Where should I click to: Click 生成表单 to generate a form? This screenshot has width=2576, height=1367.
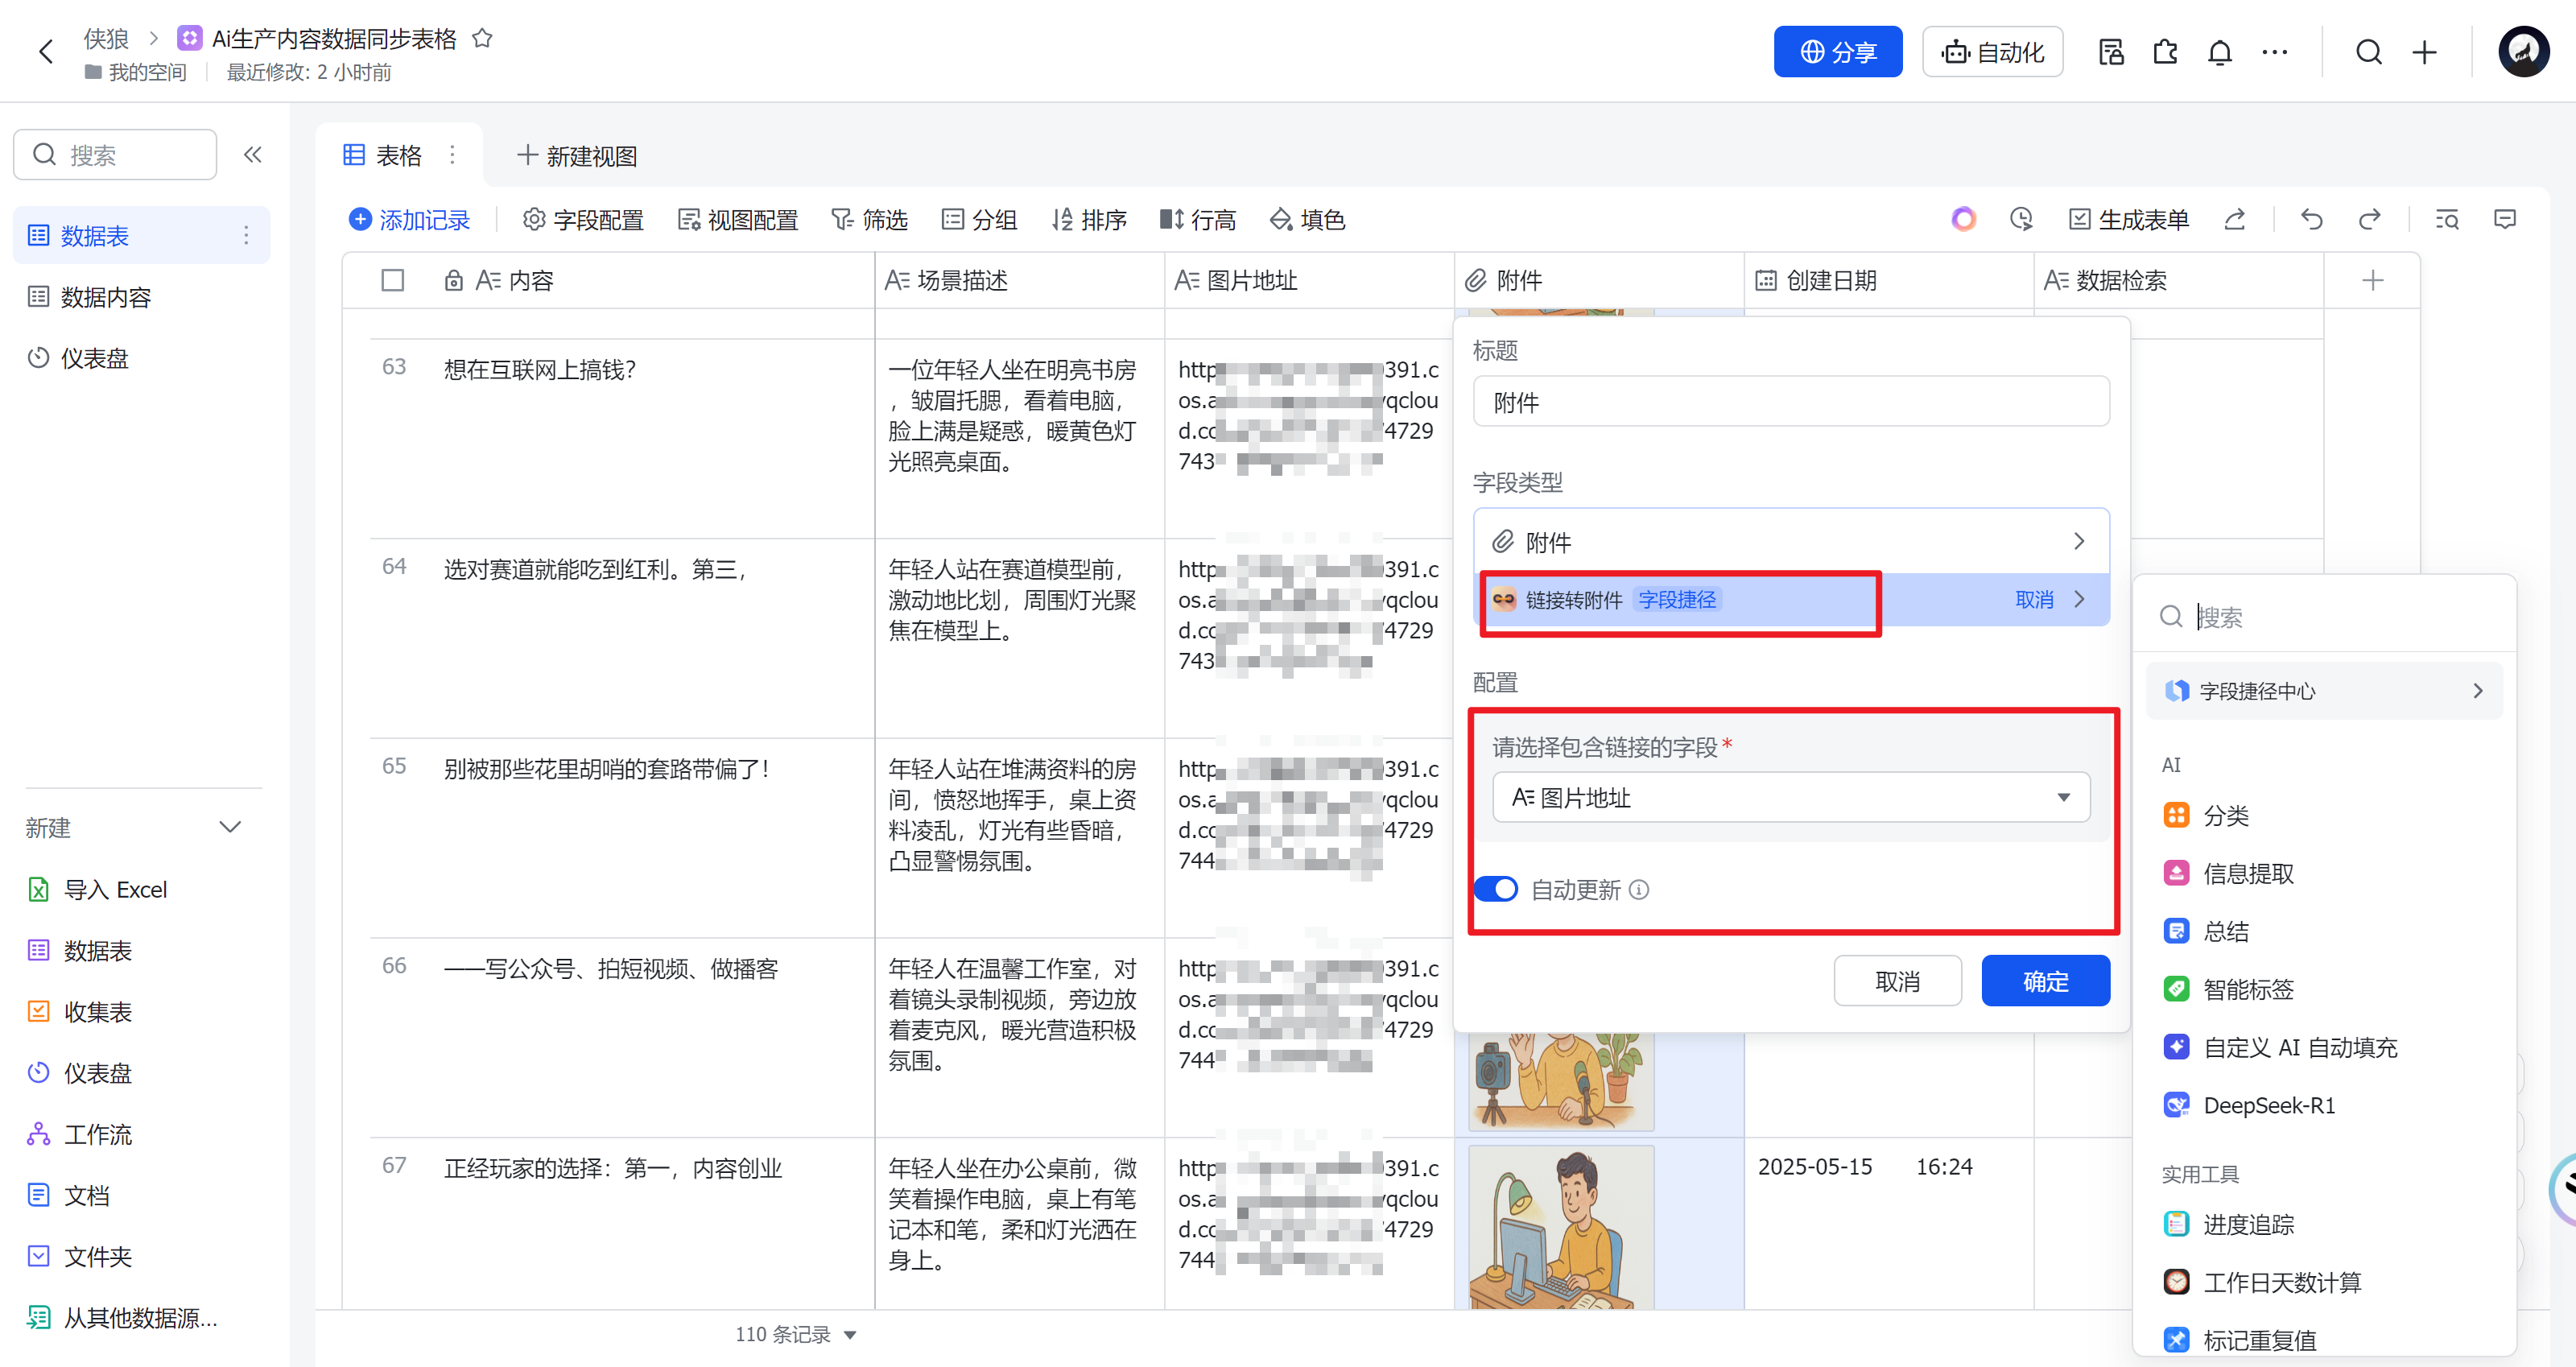[2129, 220]
